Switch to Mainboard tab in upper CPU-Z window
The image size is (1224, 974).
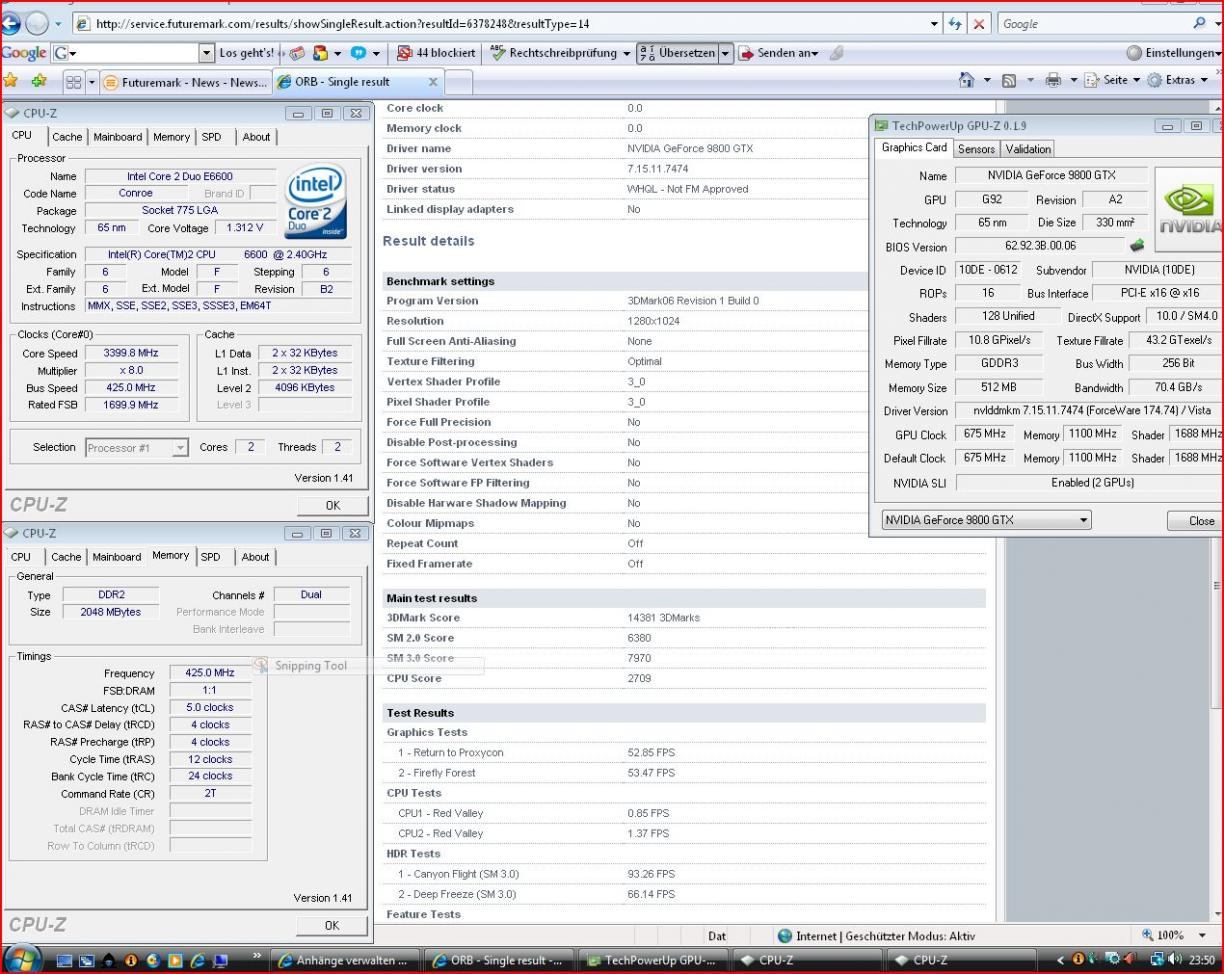click(x=117, y=137)
